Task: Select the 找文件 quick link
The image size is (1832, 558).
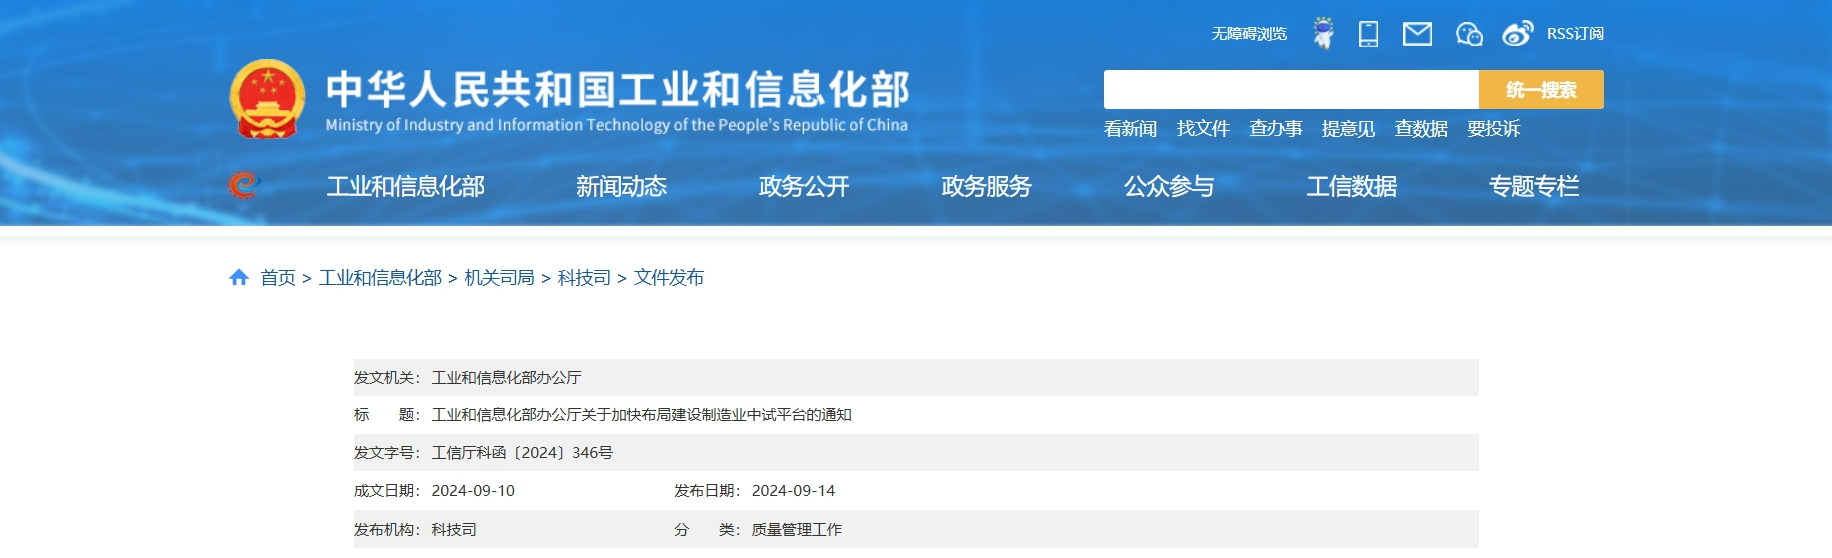Action: click(x=1203, y=128)
